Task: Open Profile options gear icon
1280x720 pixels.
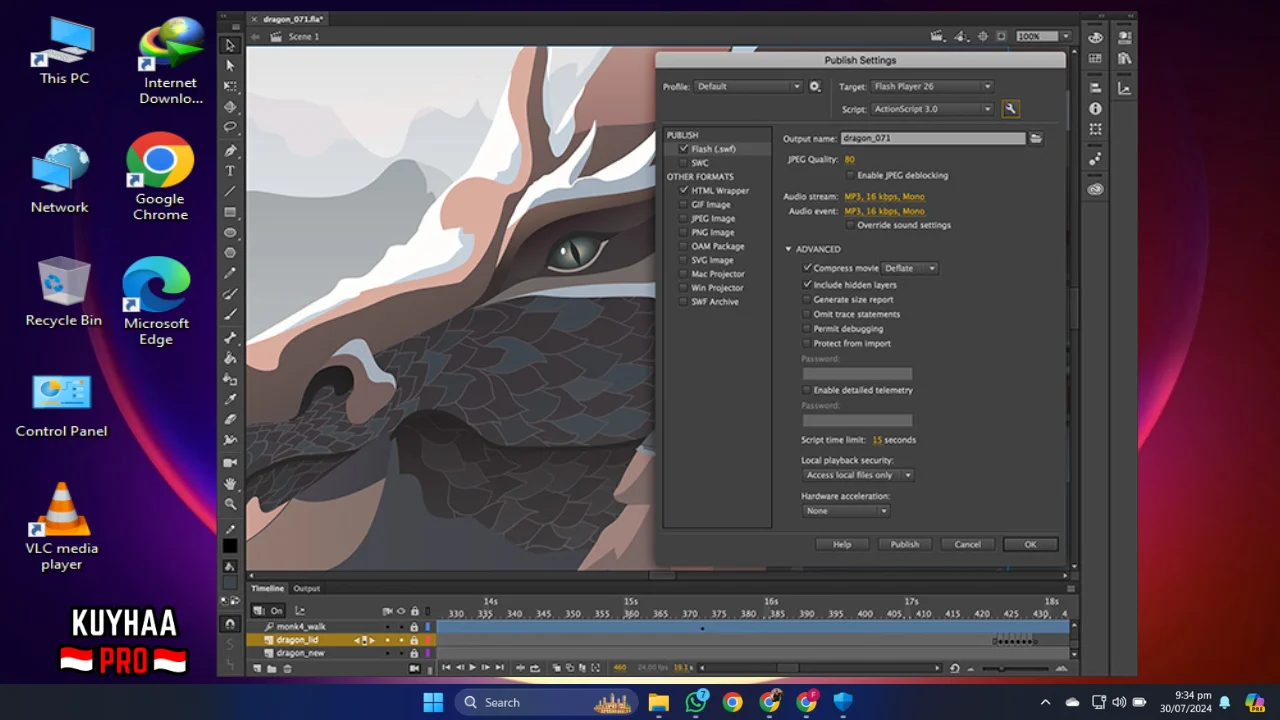Action: 815,87
